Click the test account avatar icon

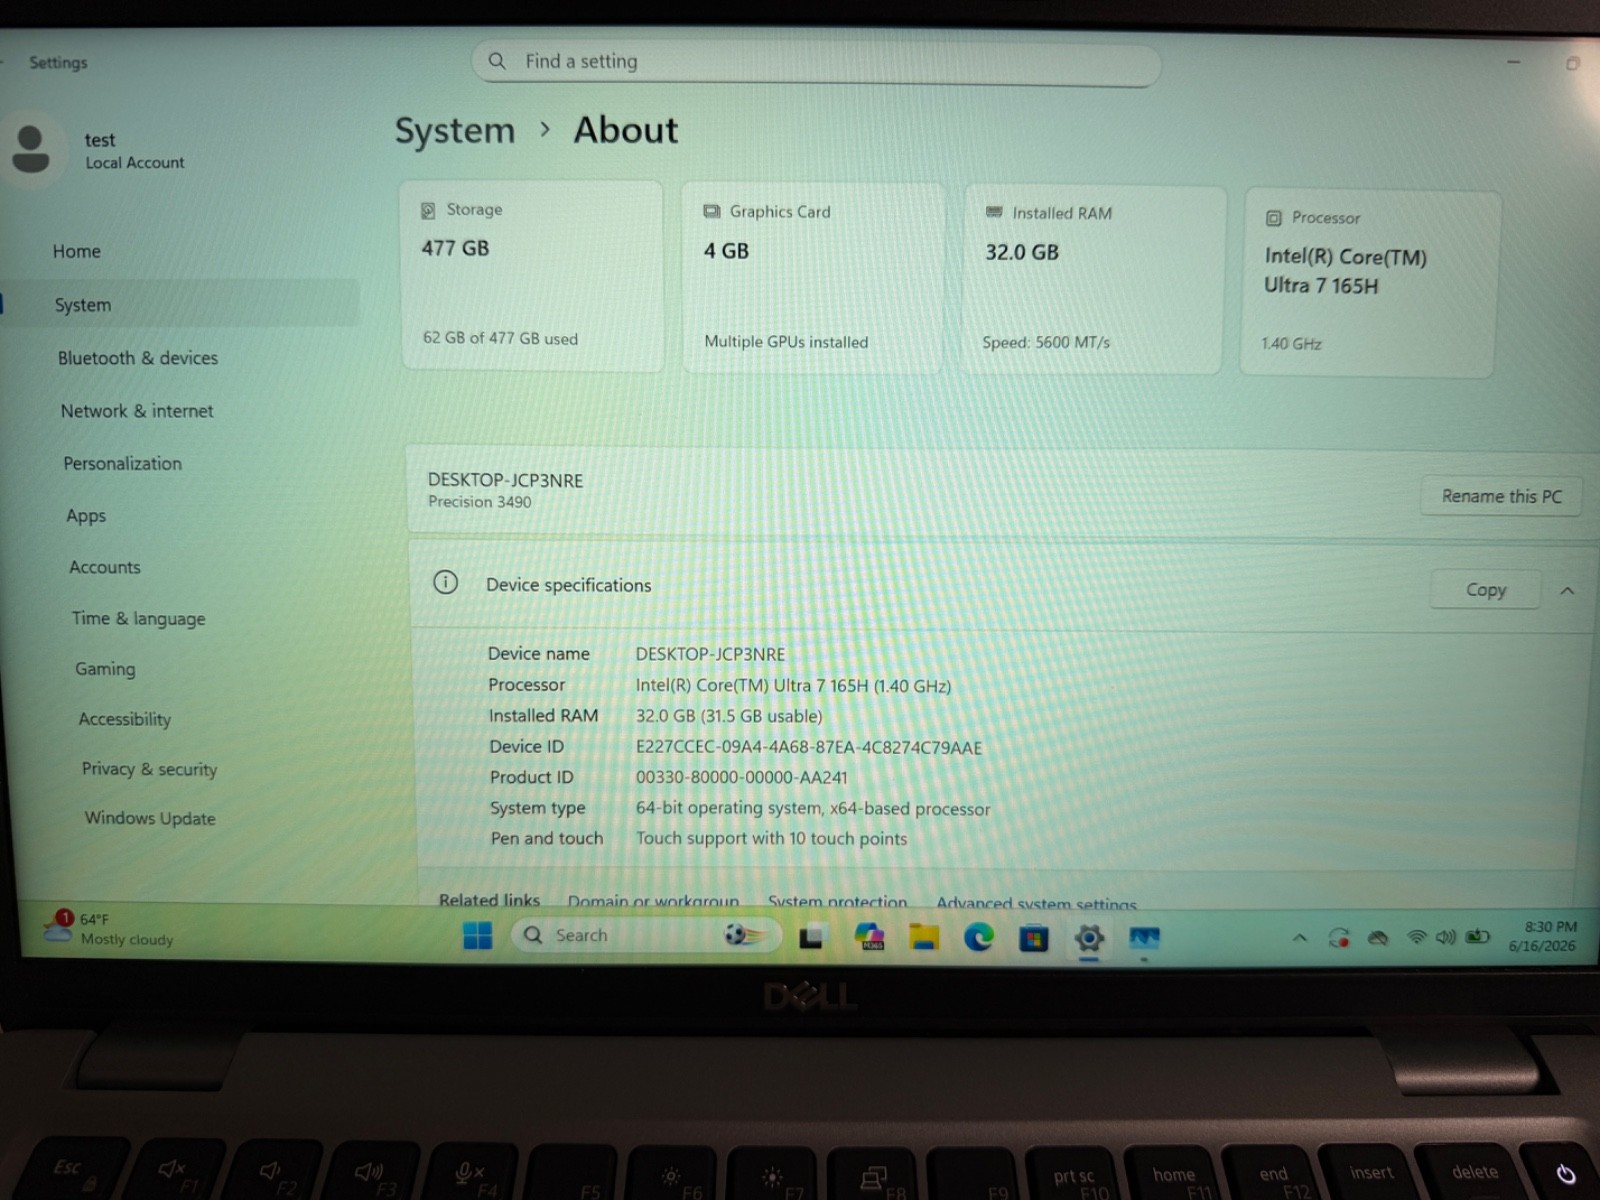coord(31,149)
